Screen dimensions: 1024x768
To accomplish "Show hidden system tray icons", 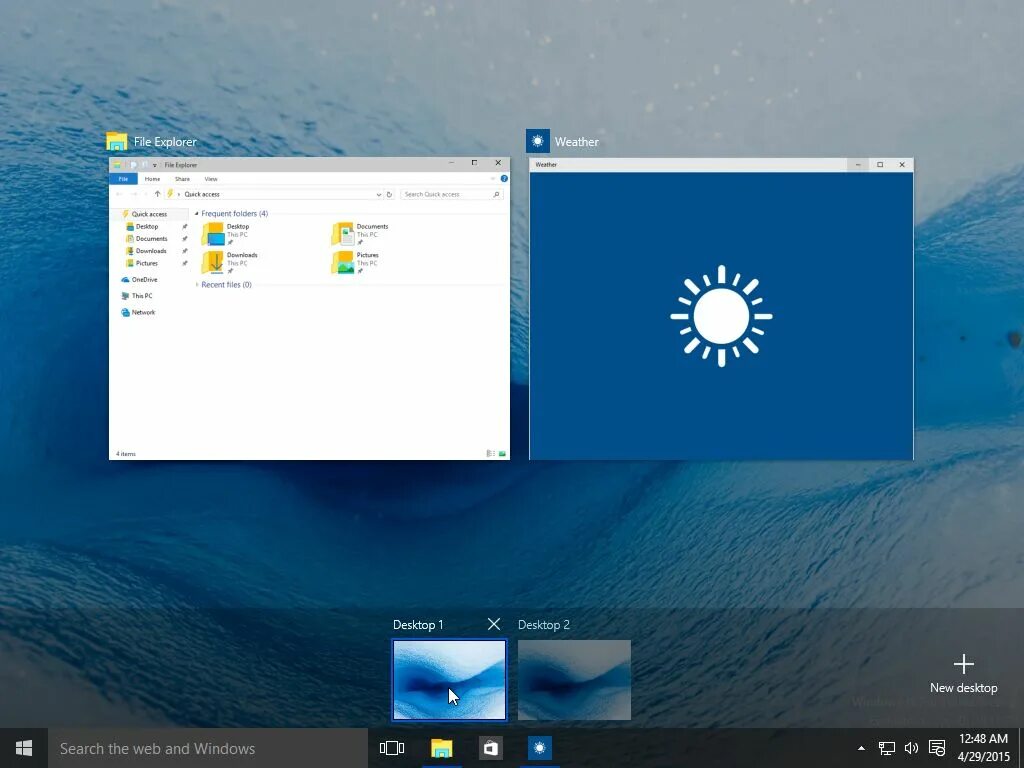I will 861,748.
